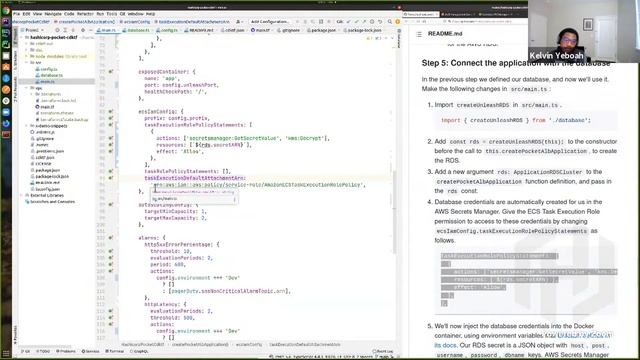Click the hide Project panel minus icon
The width and height of the screenshot is (640, 360).
point(91,30)
